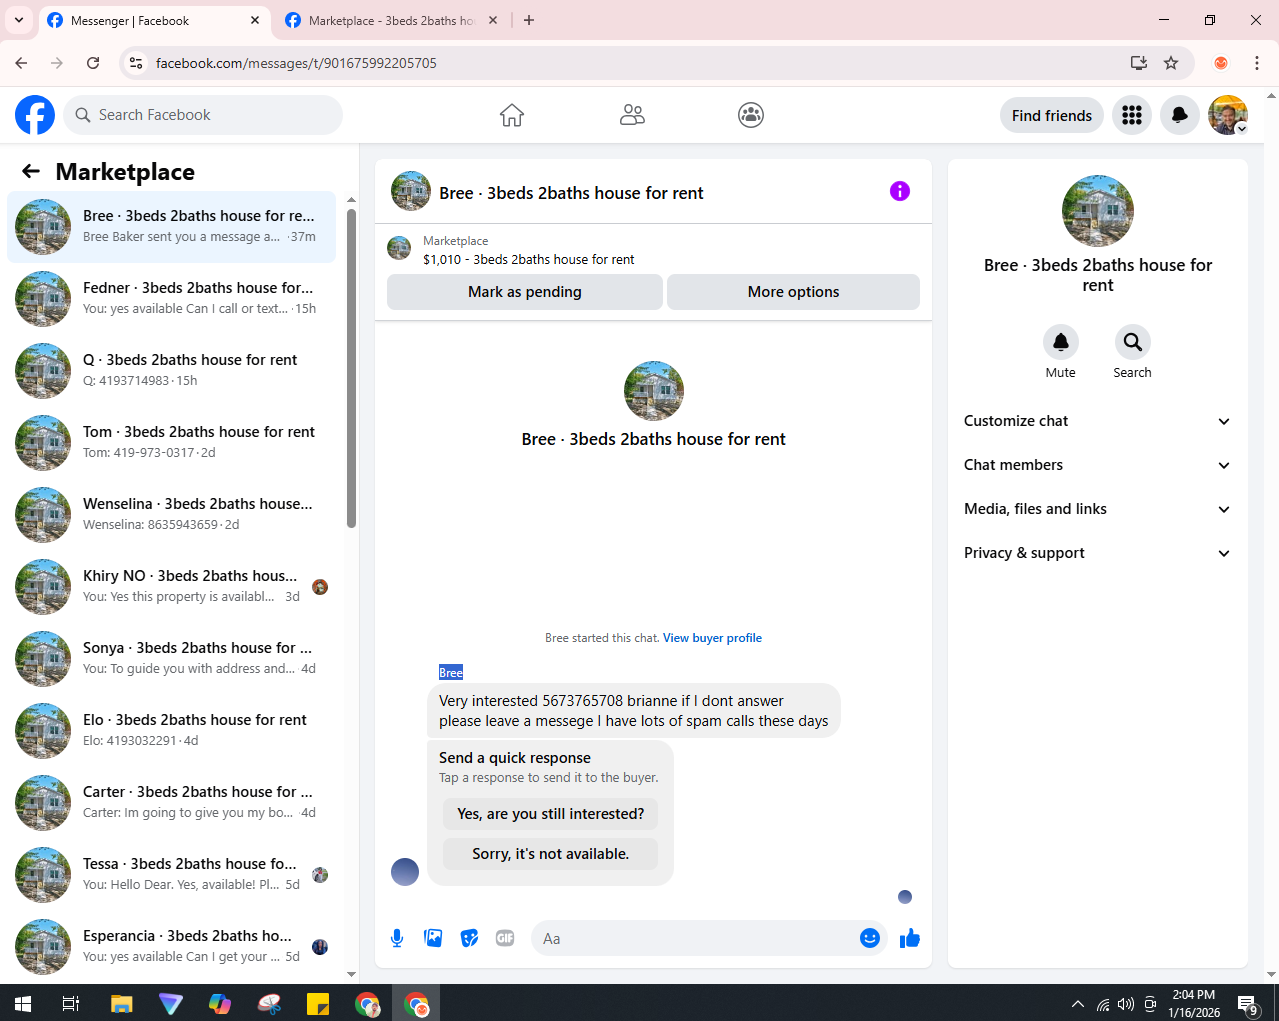Open File Explorer from taskbar
This screenshot has width=1279, height=1021.
[x=121, y=1003]
